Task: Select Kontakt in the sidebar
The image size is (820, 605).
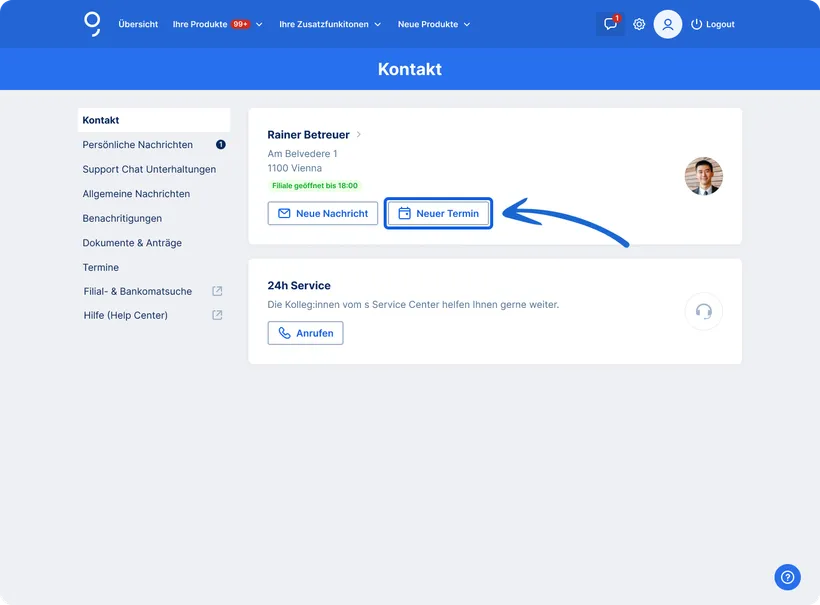Action: click(x=154, y=120)
